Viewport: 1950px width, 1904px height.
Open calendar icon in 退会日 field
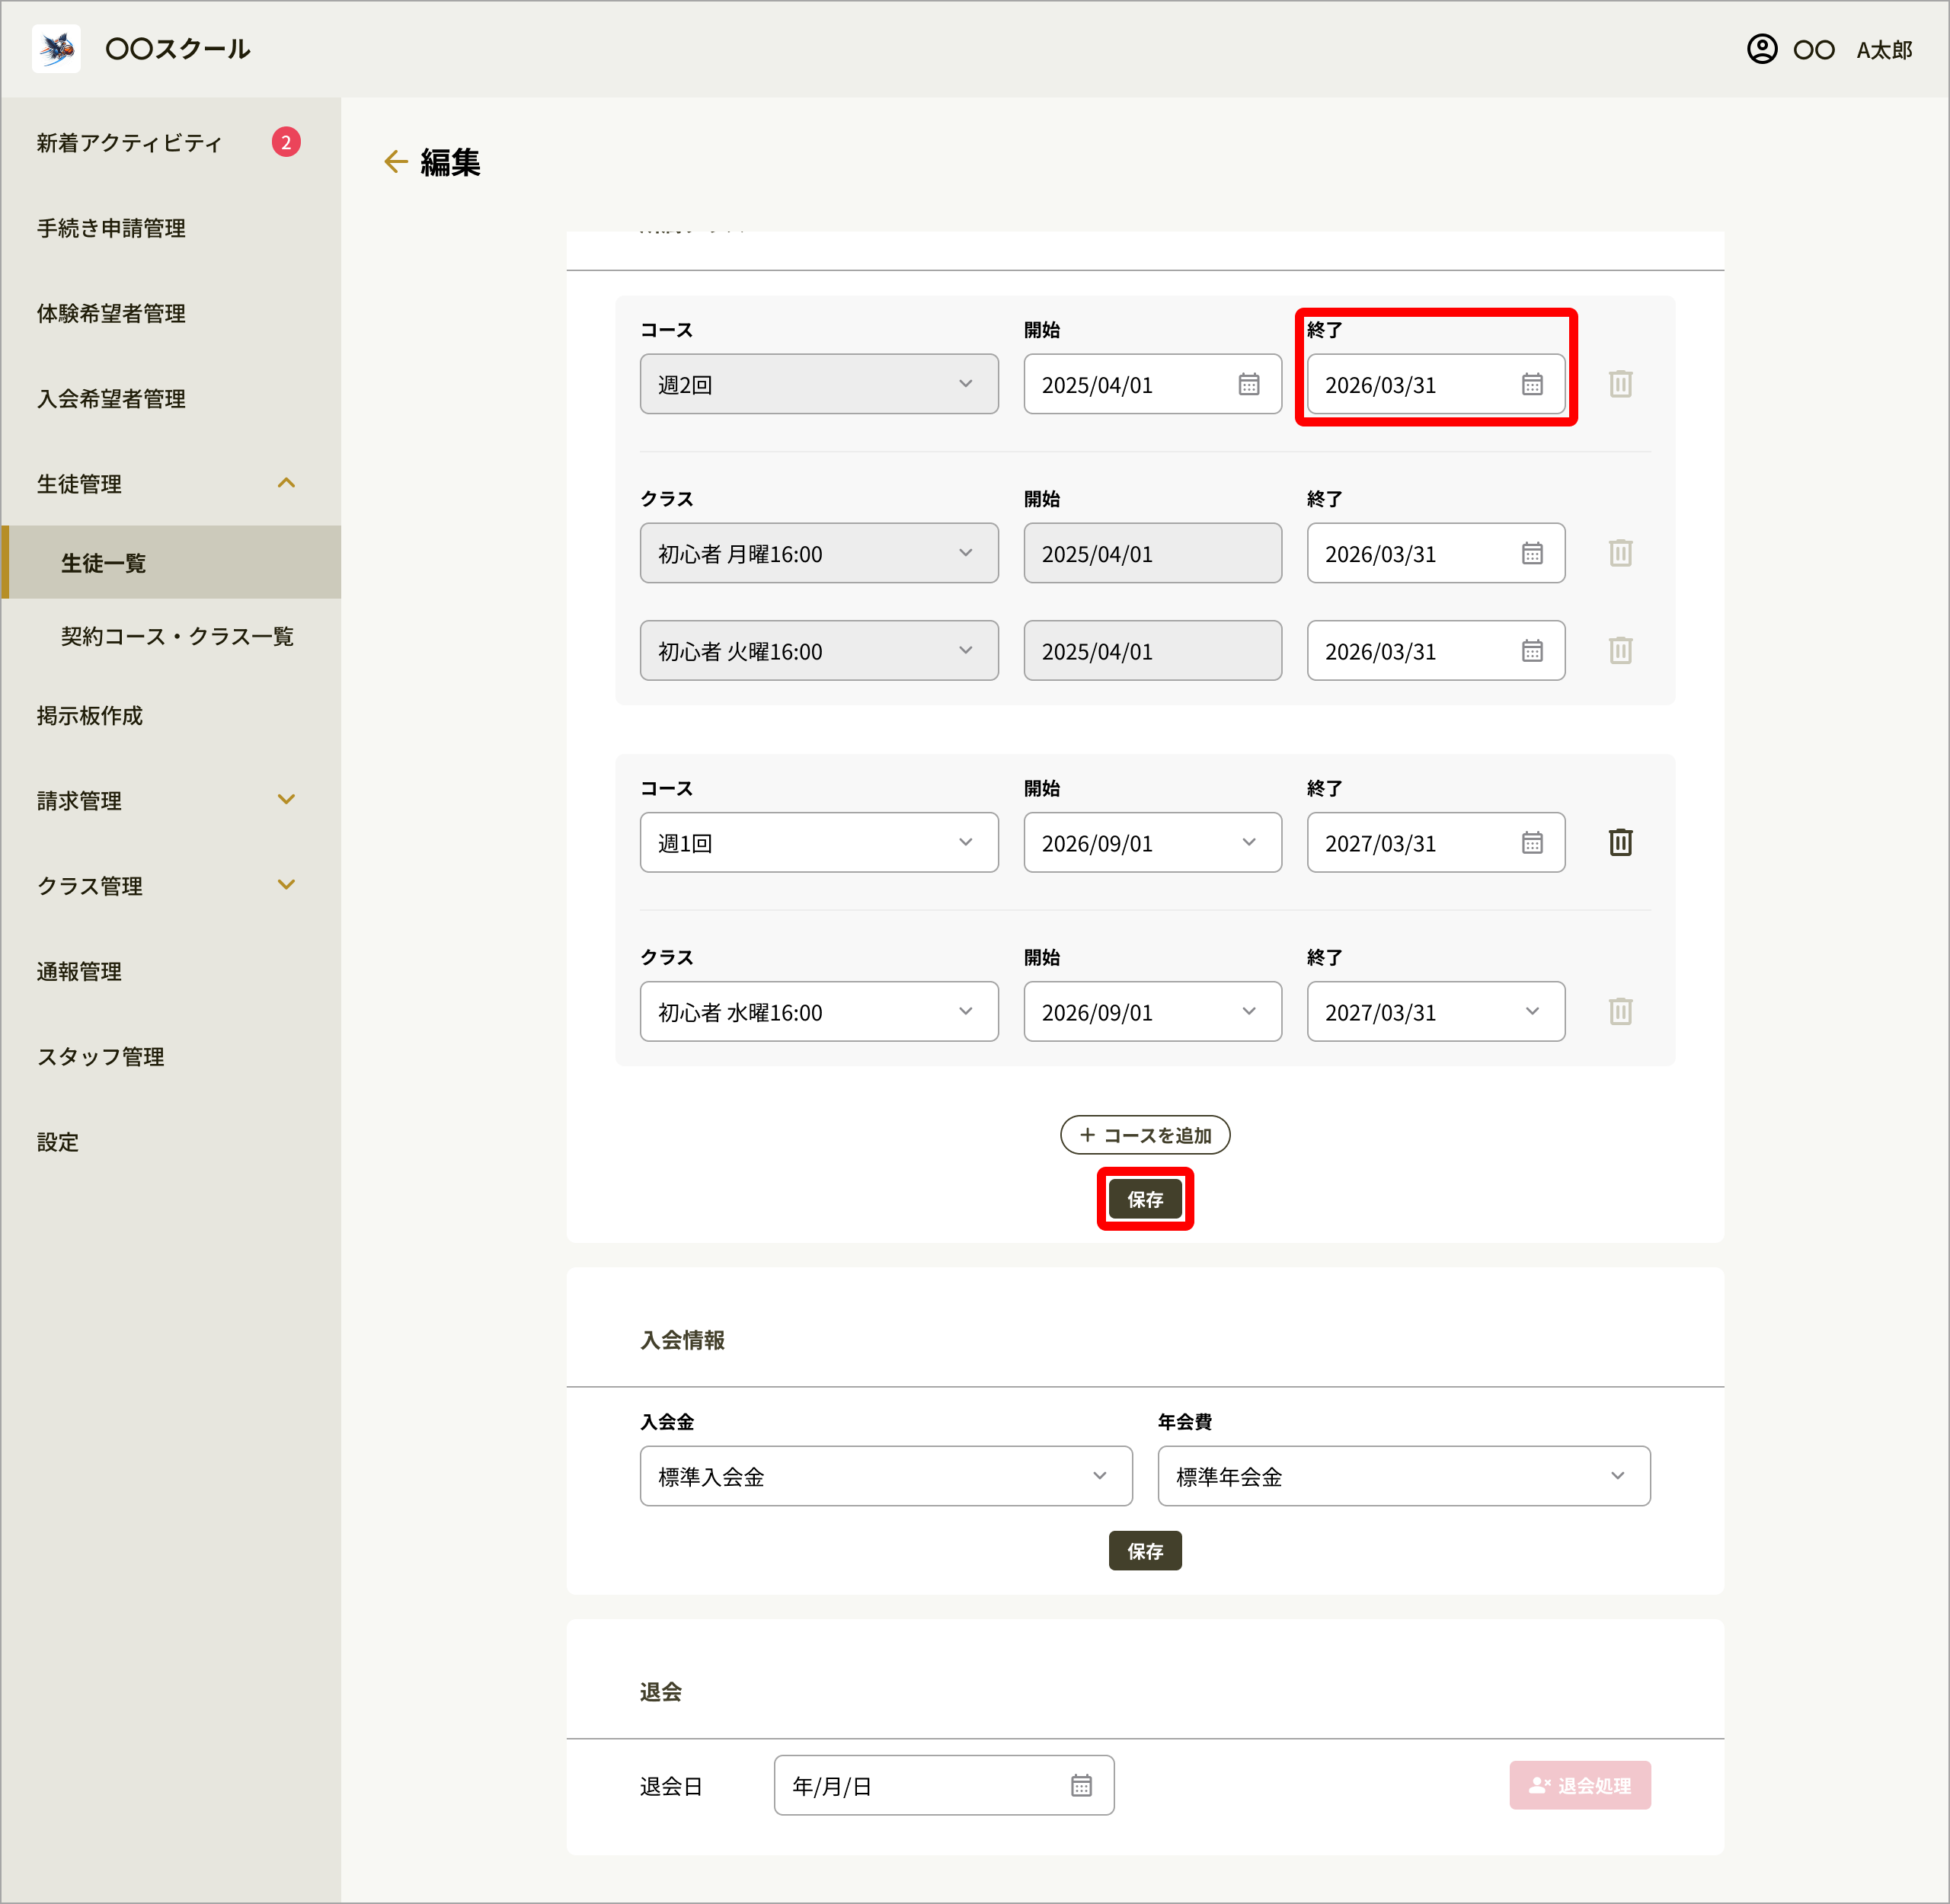[1081, 1785]
